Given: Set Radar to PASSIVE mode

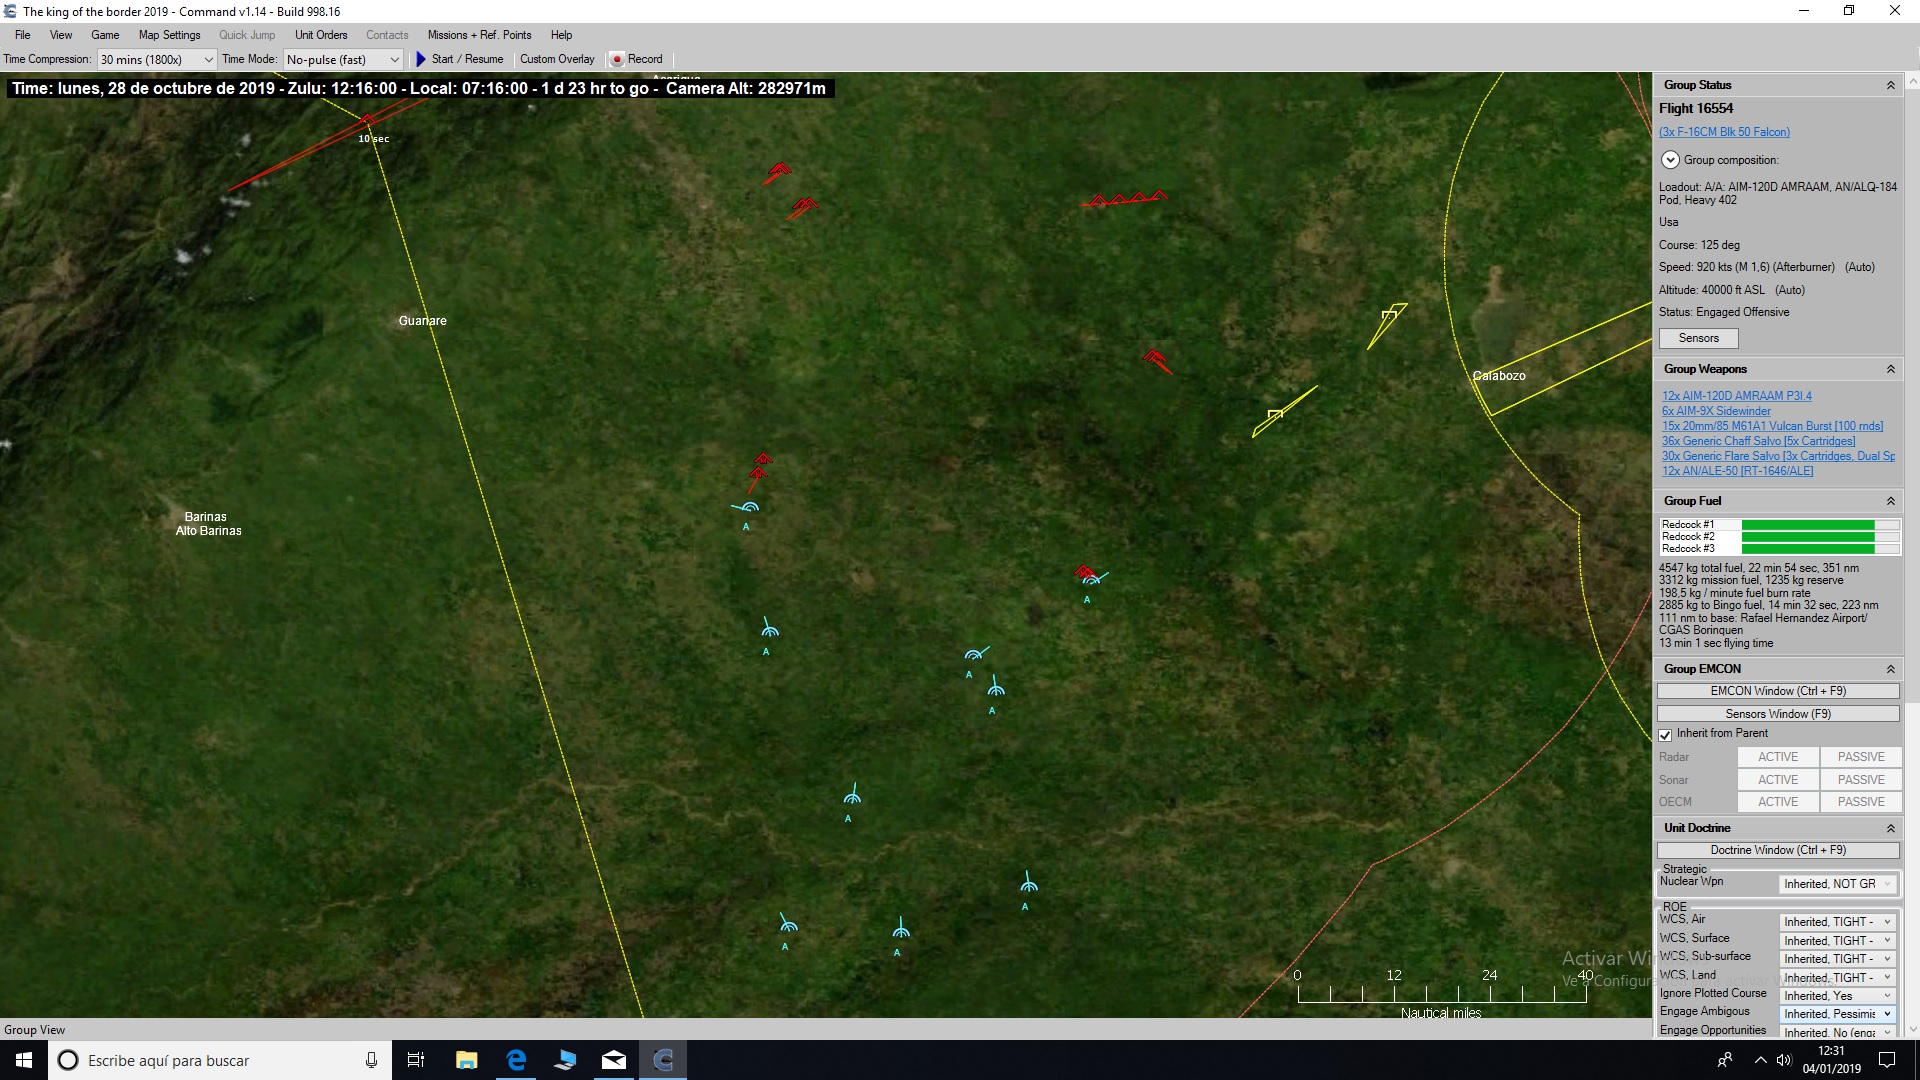Looking at the screenshot, I should pos(1860,757).
